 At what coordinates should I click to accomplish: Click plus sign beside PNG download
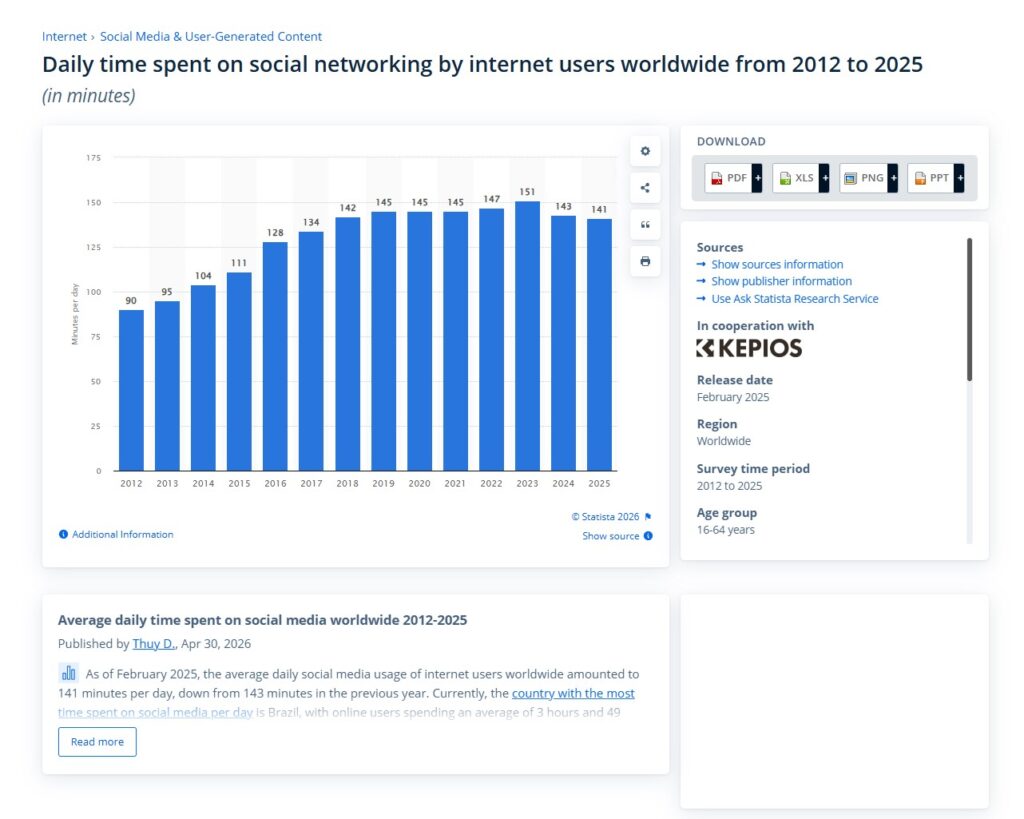click(x=893, y=178)
